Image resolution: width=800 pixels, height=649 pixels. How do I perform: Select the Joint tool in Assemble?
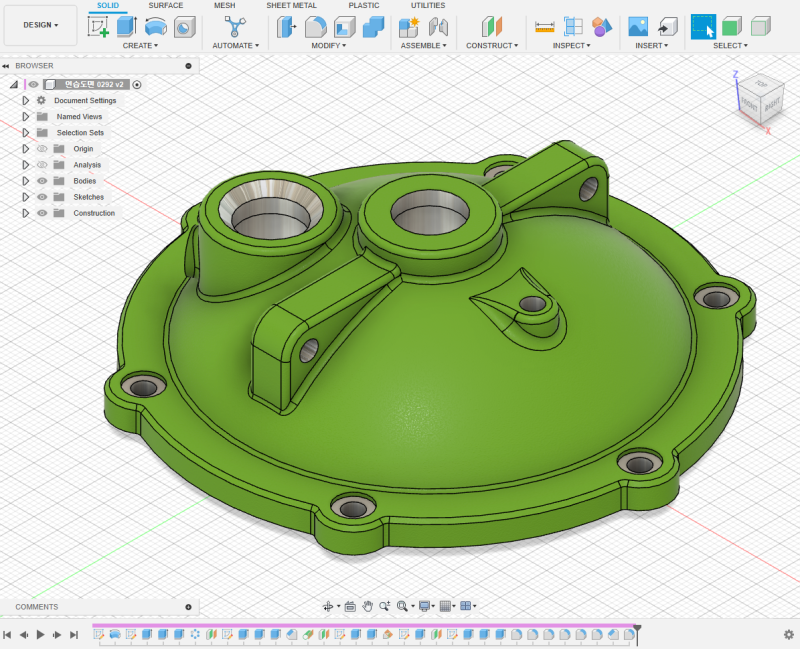point(438,27)
